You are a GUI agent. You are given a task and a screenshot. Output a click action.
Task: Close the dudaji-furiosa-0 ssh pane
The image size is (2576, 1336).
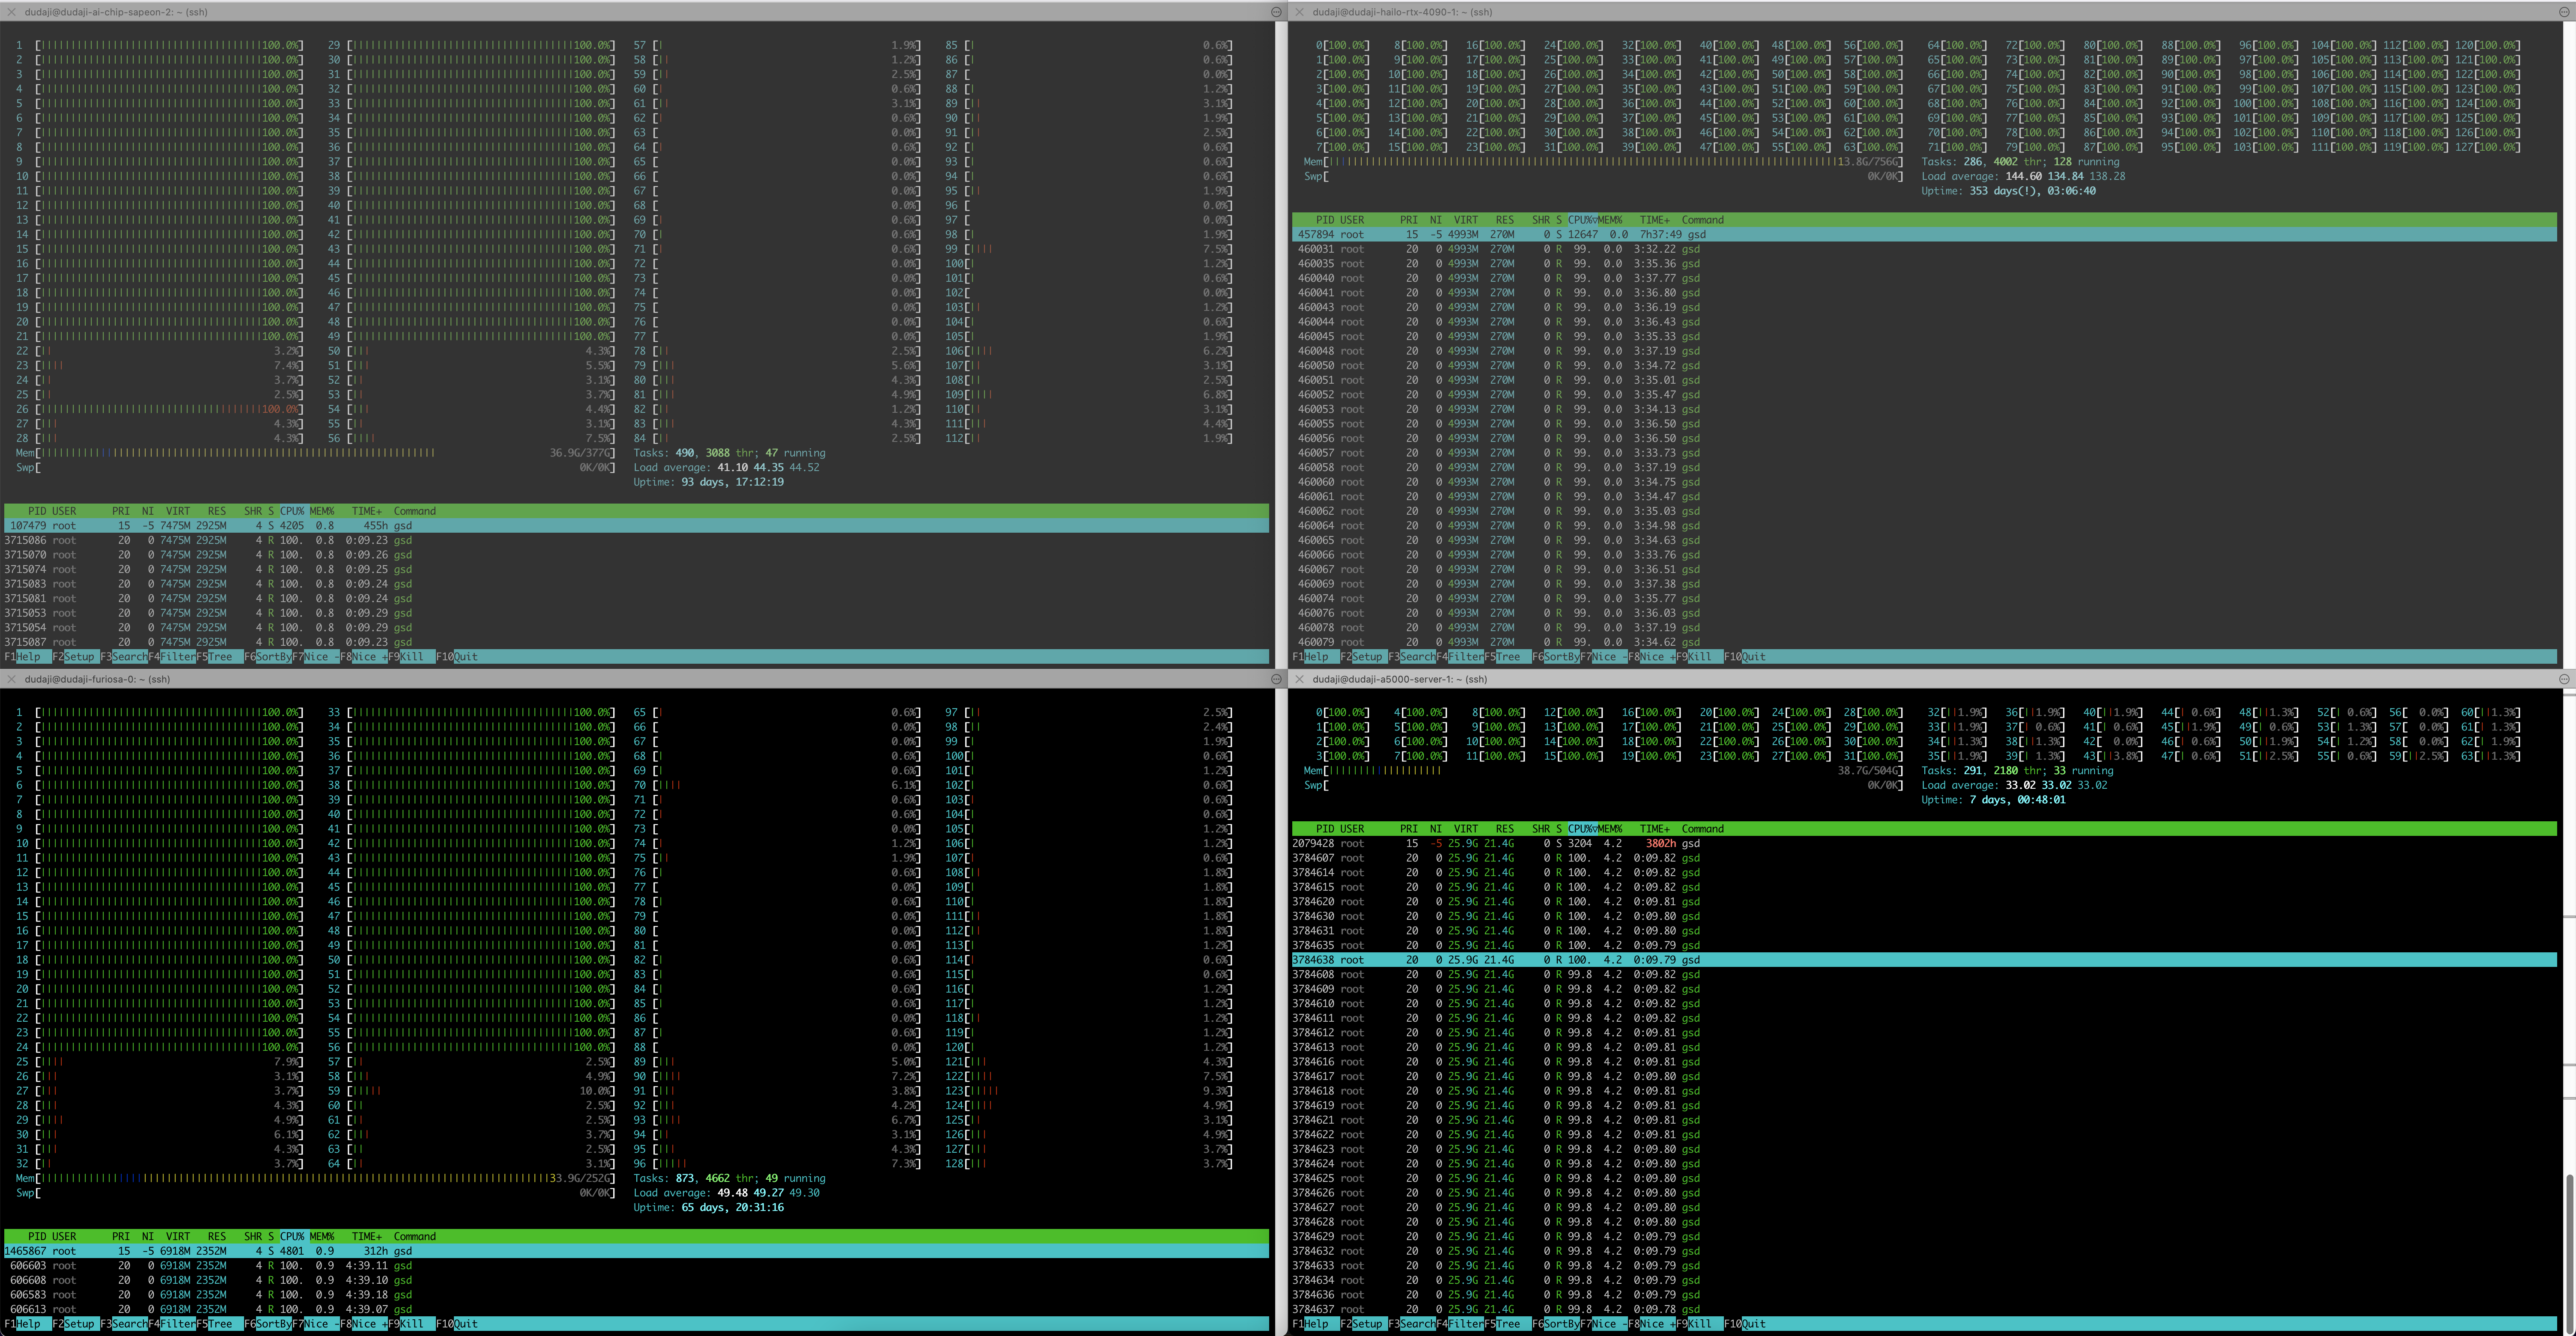11,679
